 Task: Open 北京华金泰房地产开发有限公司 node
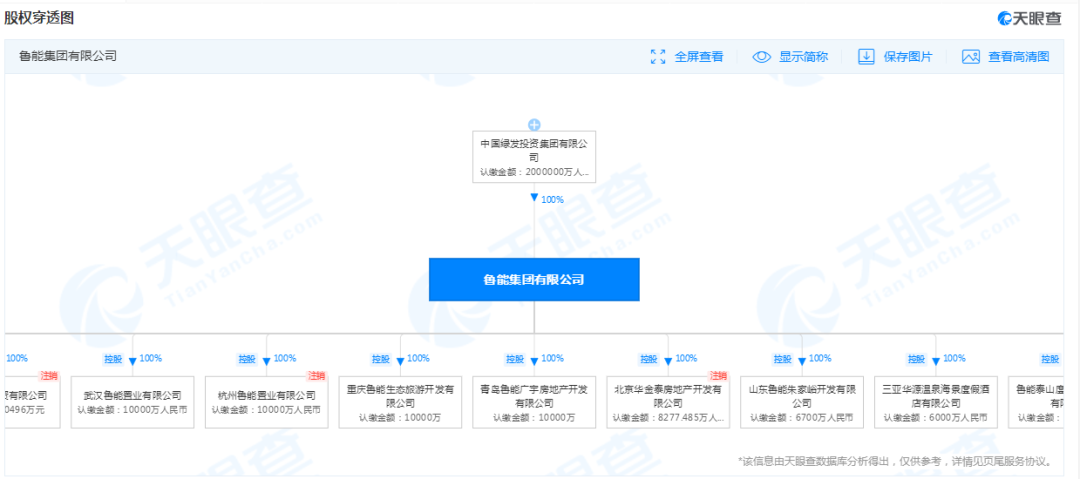[667, 402]
